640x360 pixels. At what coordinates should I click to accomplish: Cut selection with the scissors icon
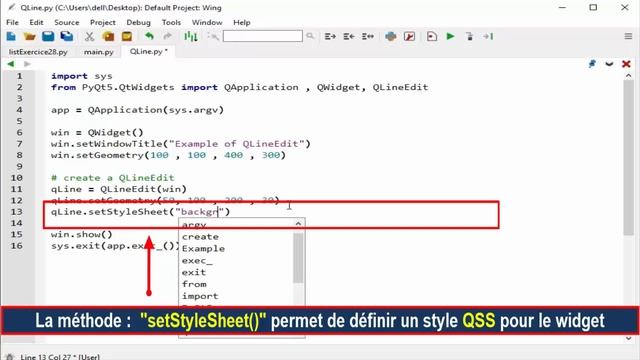tap(89, 37)
